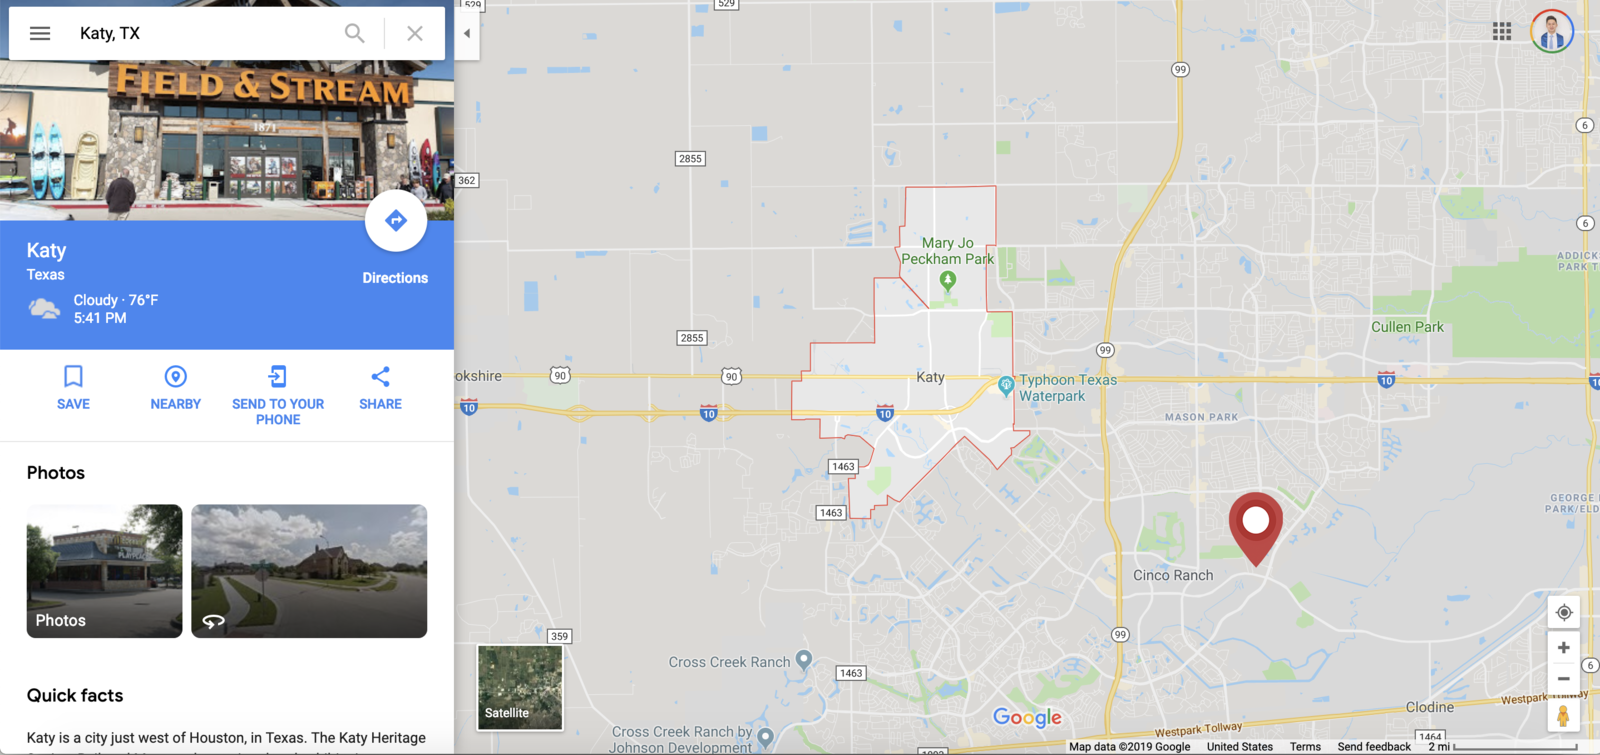Click Send feedback link
The height and width of the screenshot is (755, 1600).
click(1374, 747)
